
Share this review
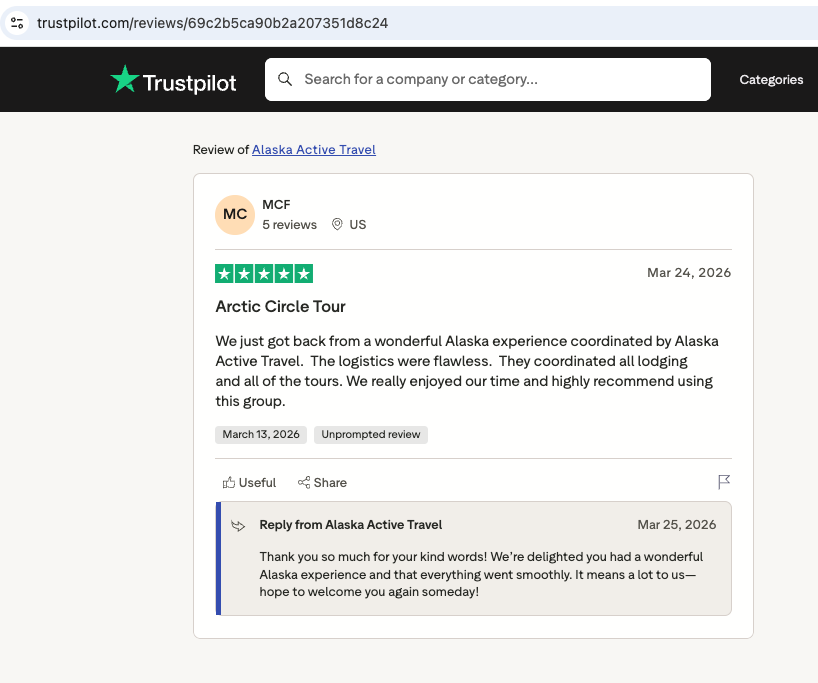click(322, 483)
